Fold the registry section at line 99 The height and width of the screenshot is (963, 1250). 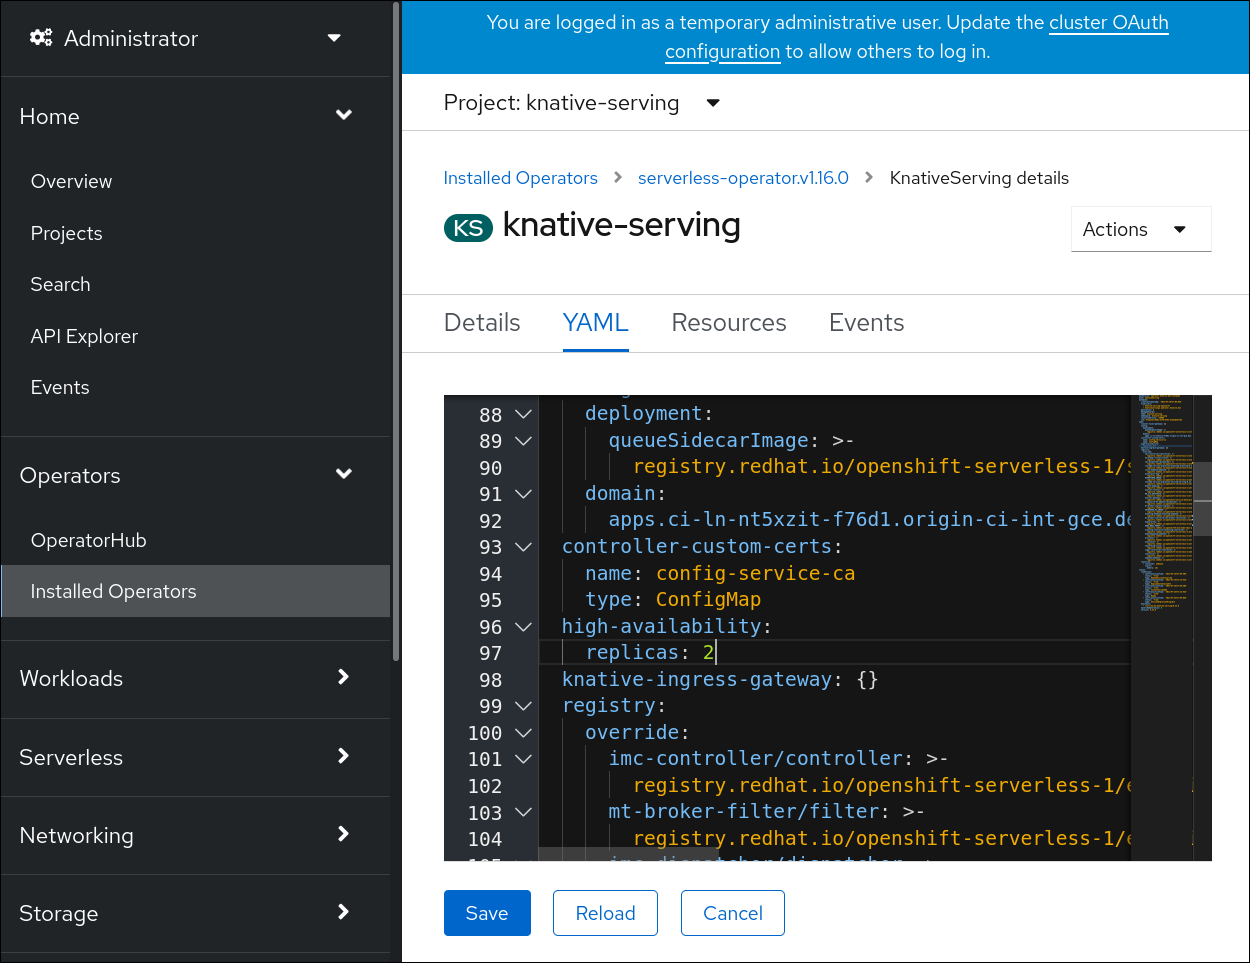pyautogui.click(x=523, y=706)
